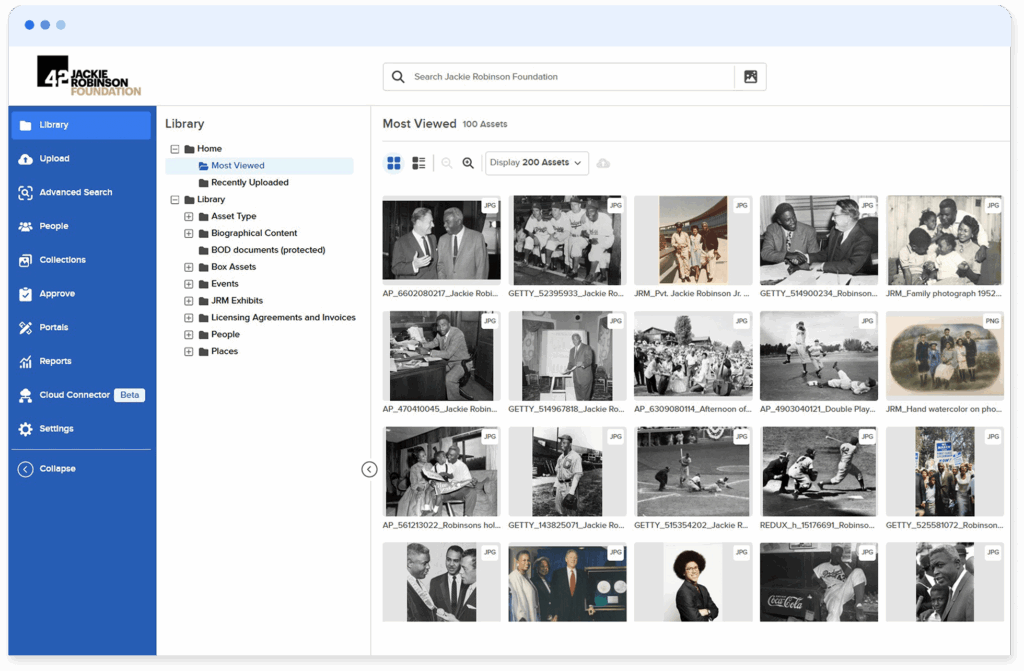Image resolution: width=1024 pixels, height=671 pixels.
Task: Click the Box Assets folder icon
Action: [203, 267]
